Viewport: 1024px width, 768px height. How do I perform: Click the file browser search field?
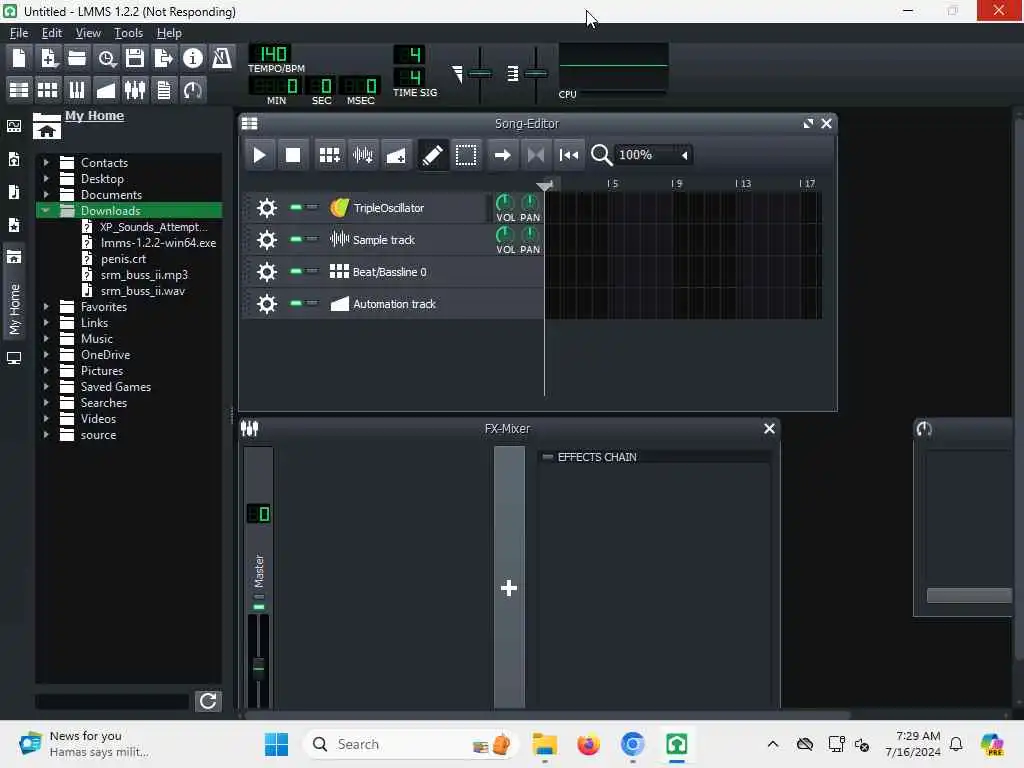point(112,701)
